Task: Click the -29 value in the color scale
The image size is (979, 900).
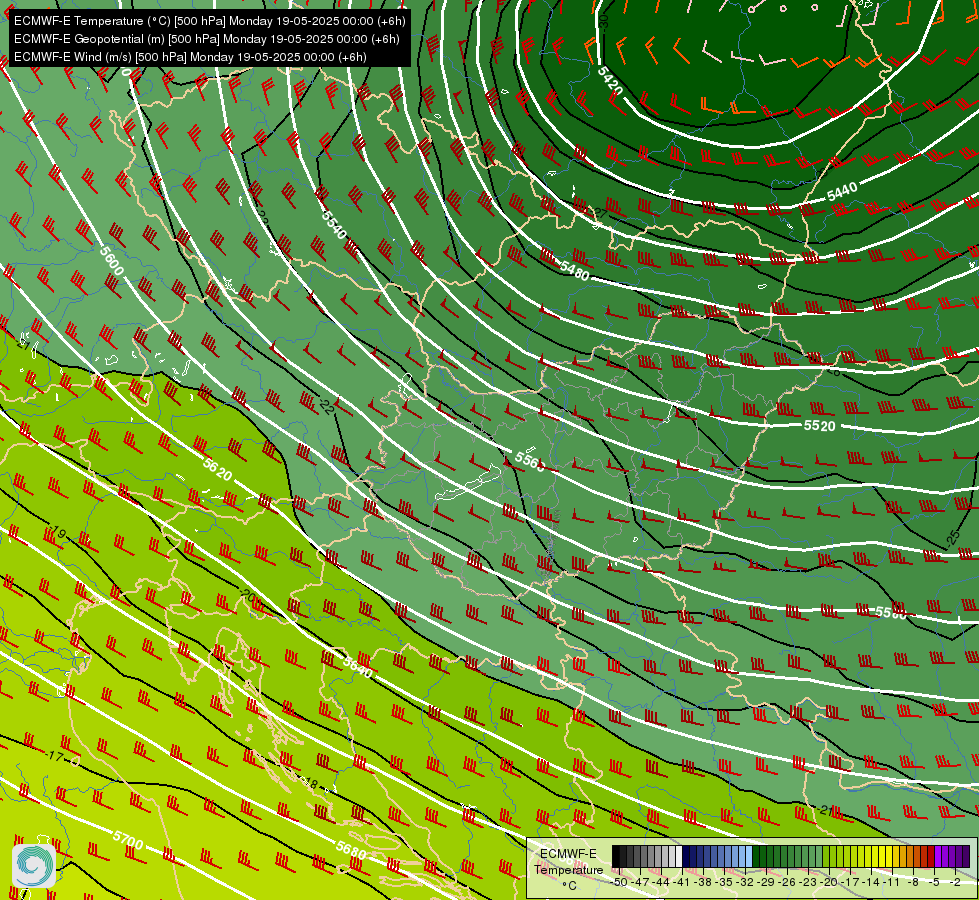Action: click(766, 882)
